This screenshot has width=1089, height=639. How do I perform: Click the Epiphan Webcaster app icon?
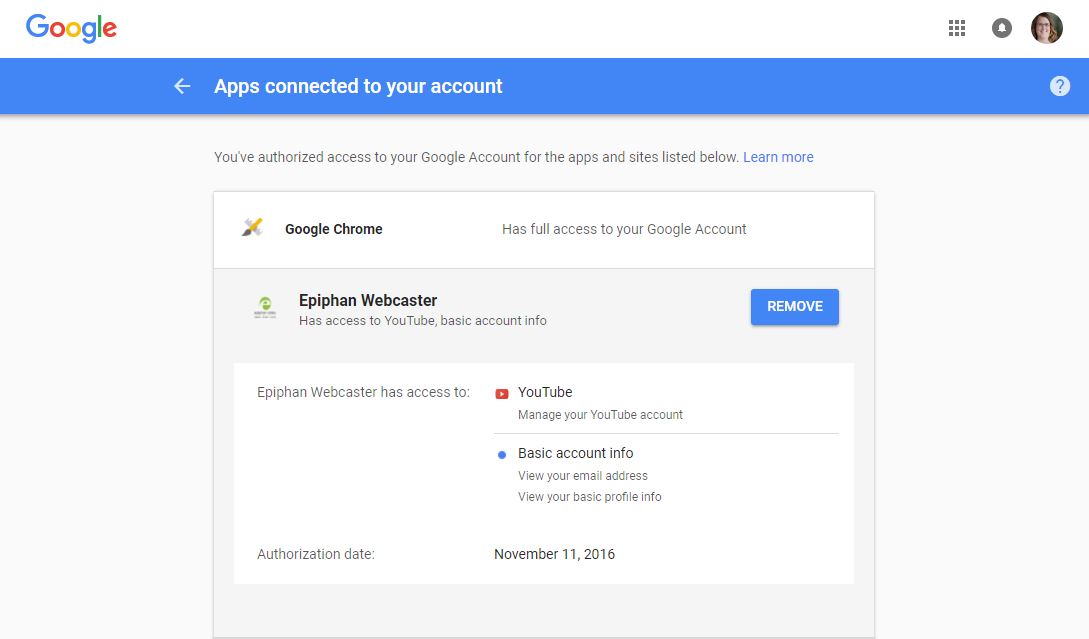tap(265, 308)
